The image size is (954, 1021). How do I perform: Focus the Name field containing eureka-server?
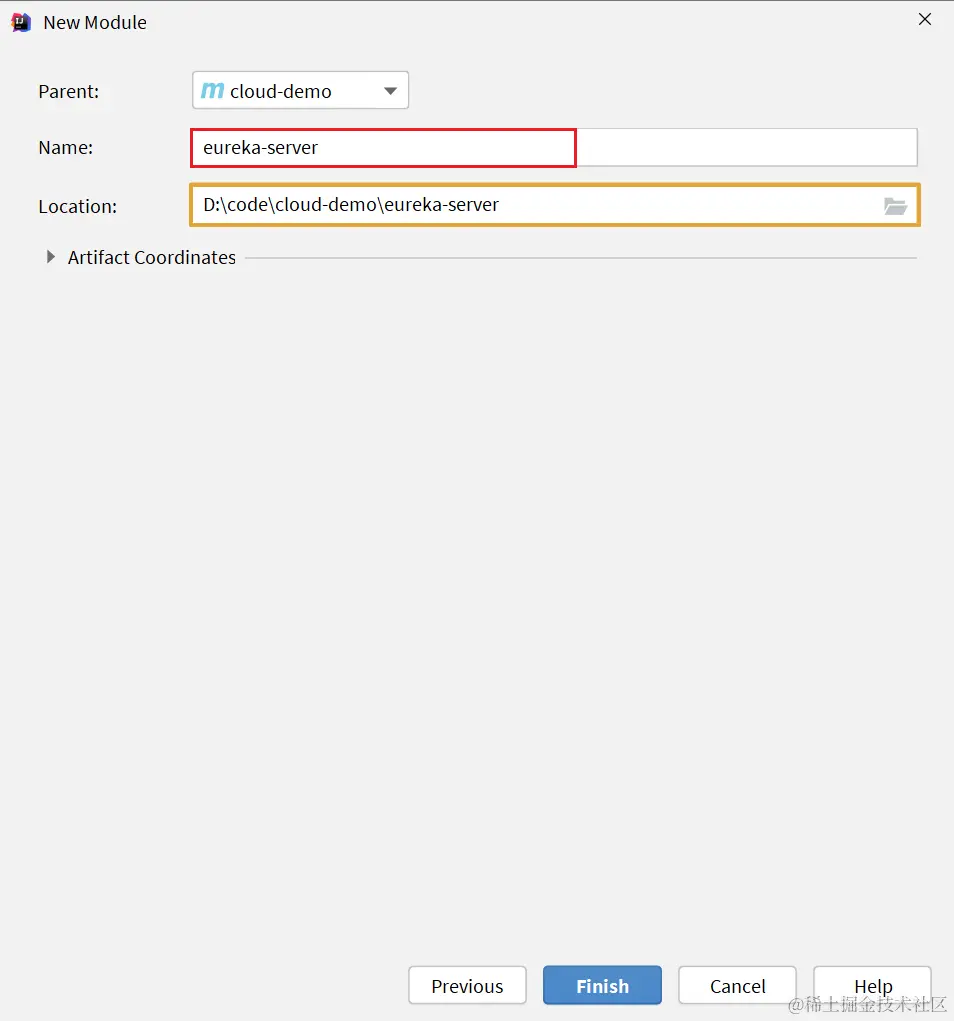[383, 148]
